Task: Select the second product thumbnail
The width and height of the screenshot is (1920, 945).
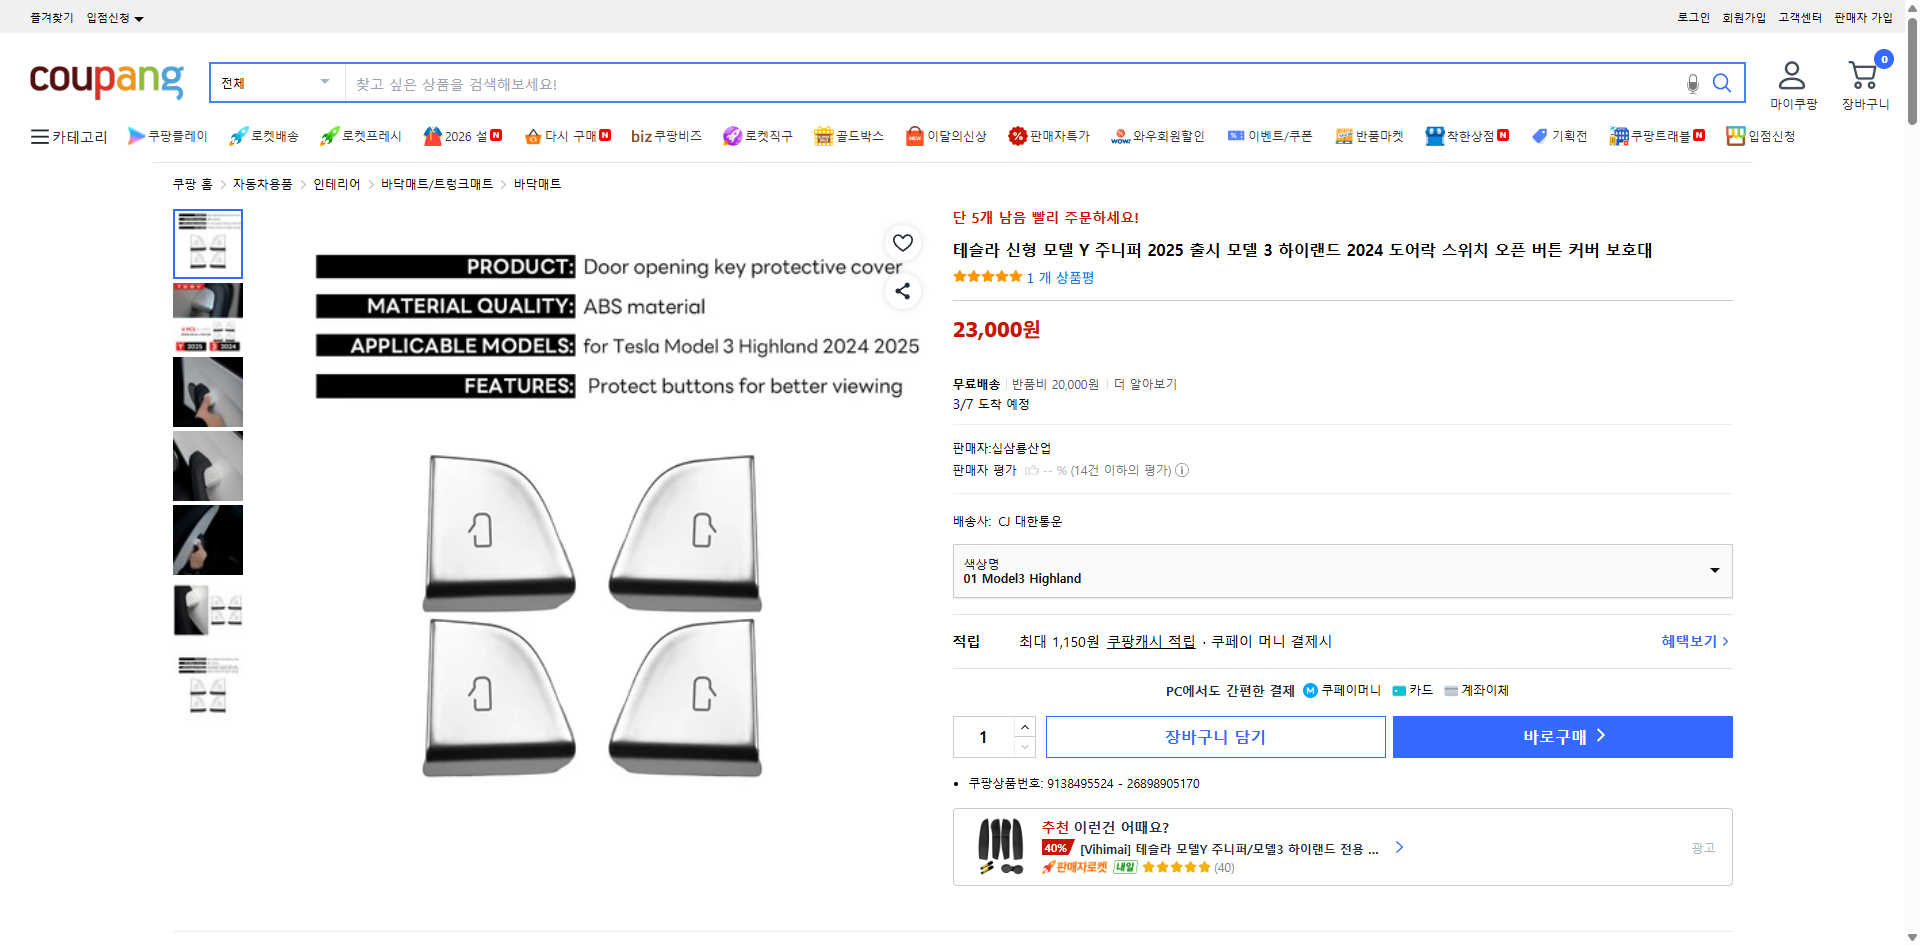Action: 207,317
